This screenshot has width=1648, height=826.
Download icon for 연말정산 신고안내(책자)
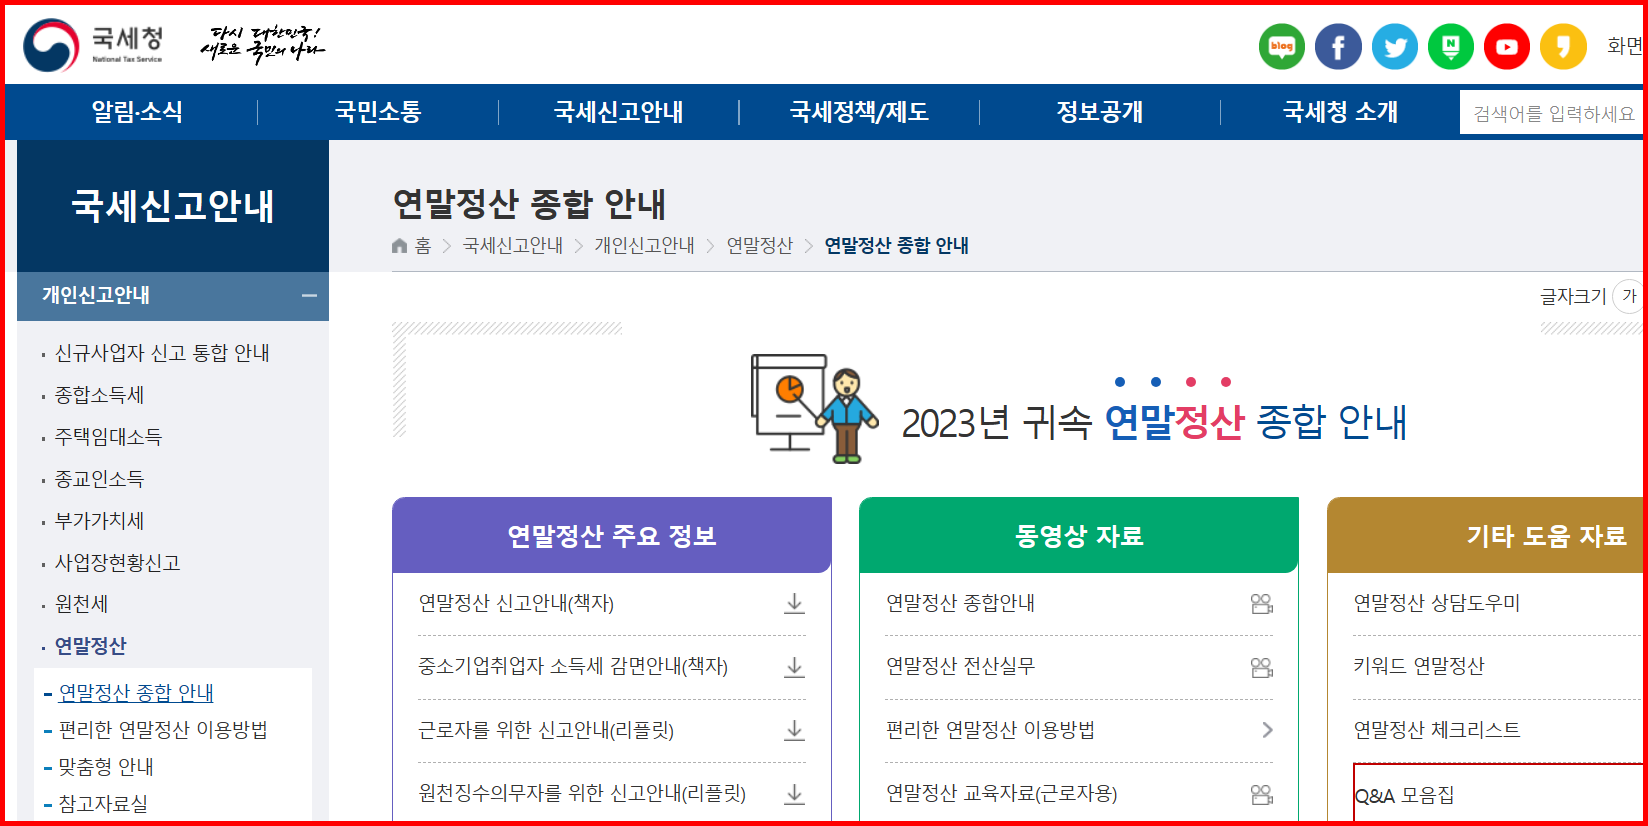[794, 603]
